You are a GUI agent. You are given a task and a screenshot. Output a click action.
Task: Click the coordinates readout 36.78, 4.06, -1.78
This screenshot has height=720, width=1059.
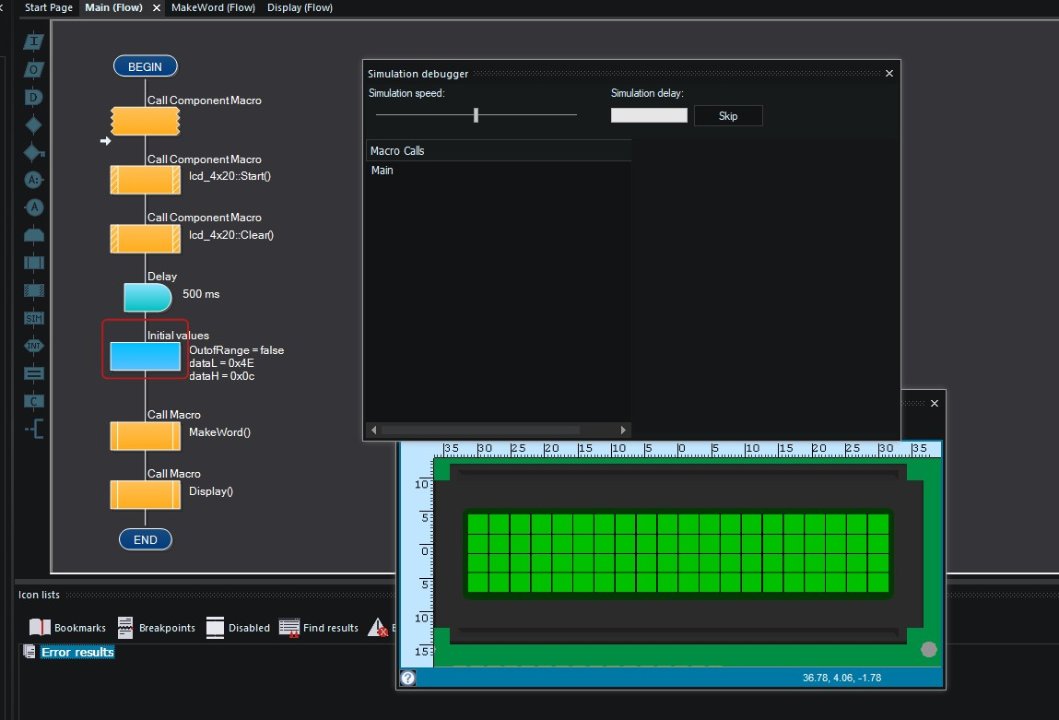842,677
